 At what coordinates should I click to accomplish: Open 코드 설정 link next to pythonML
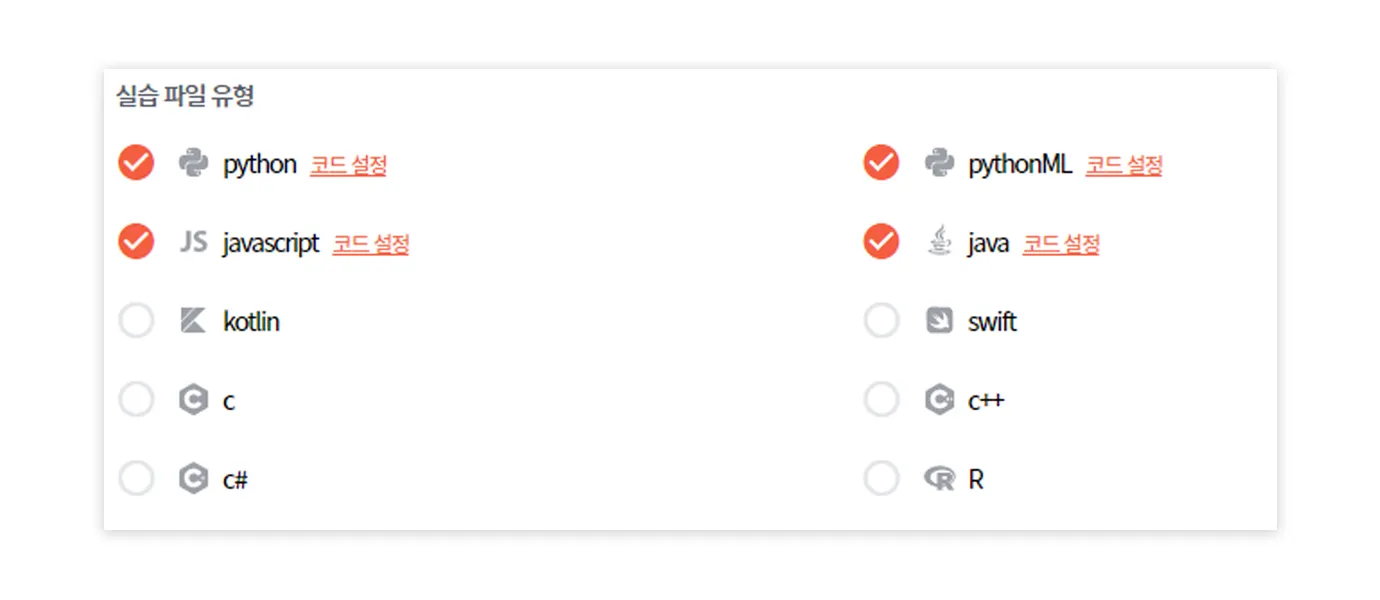[1124, 165]
